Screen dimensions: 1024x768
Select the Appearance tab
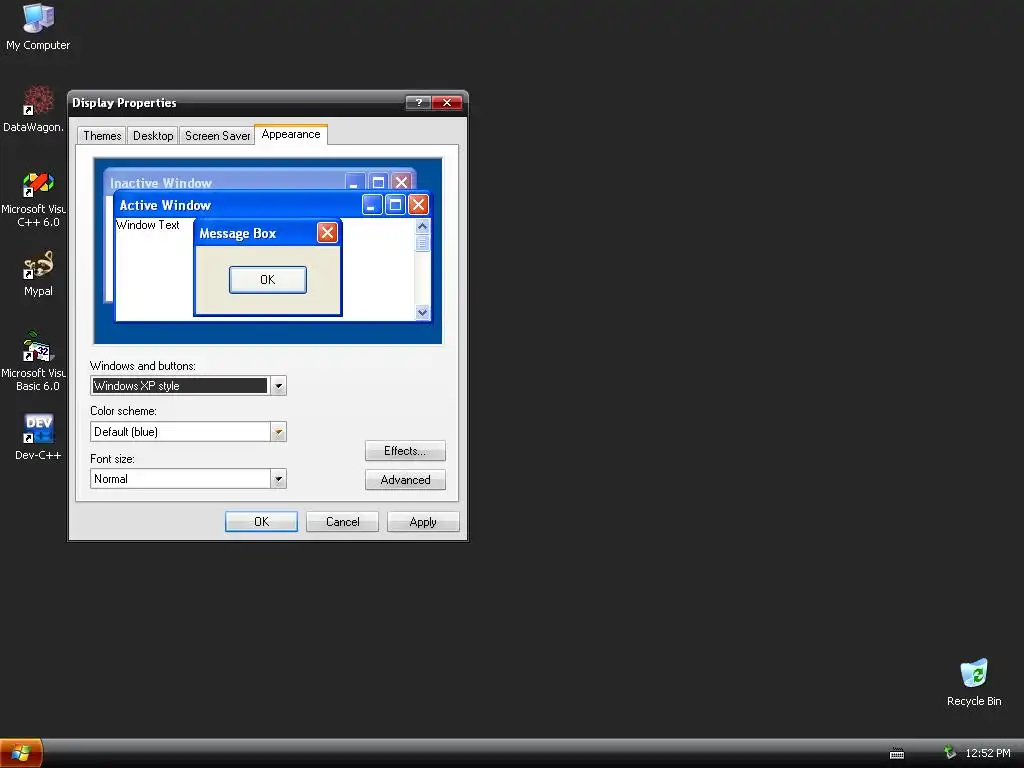click(x=291, y=134)
